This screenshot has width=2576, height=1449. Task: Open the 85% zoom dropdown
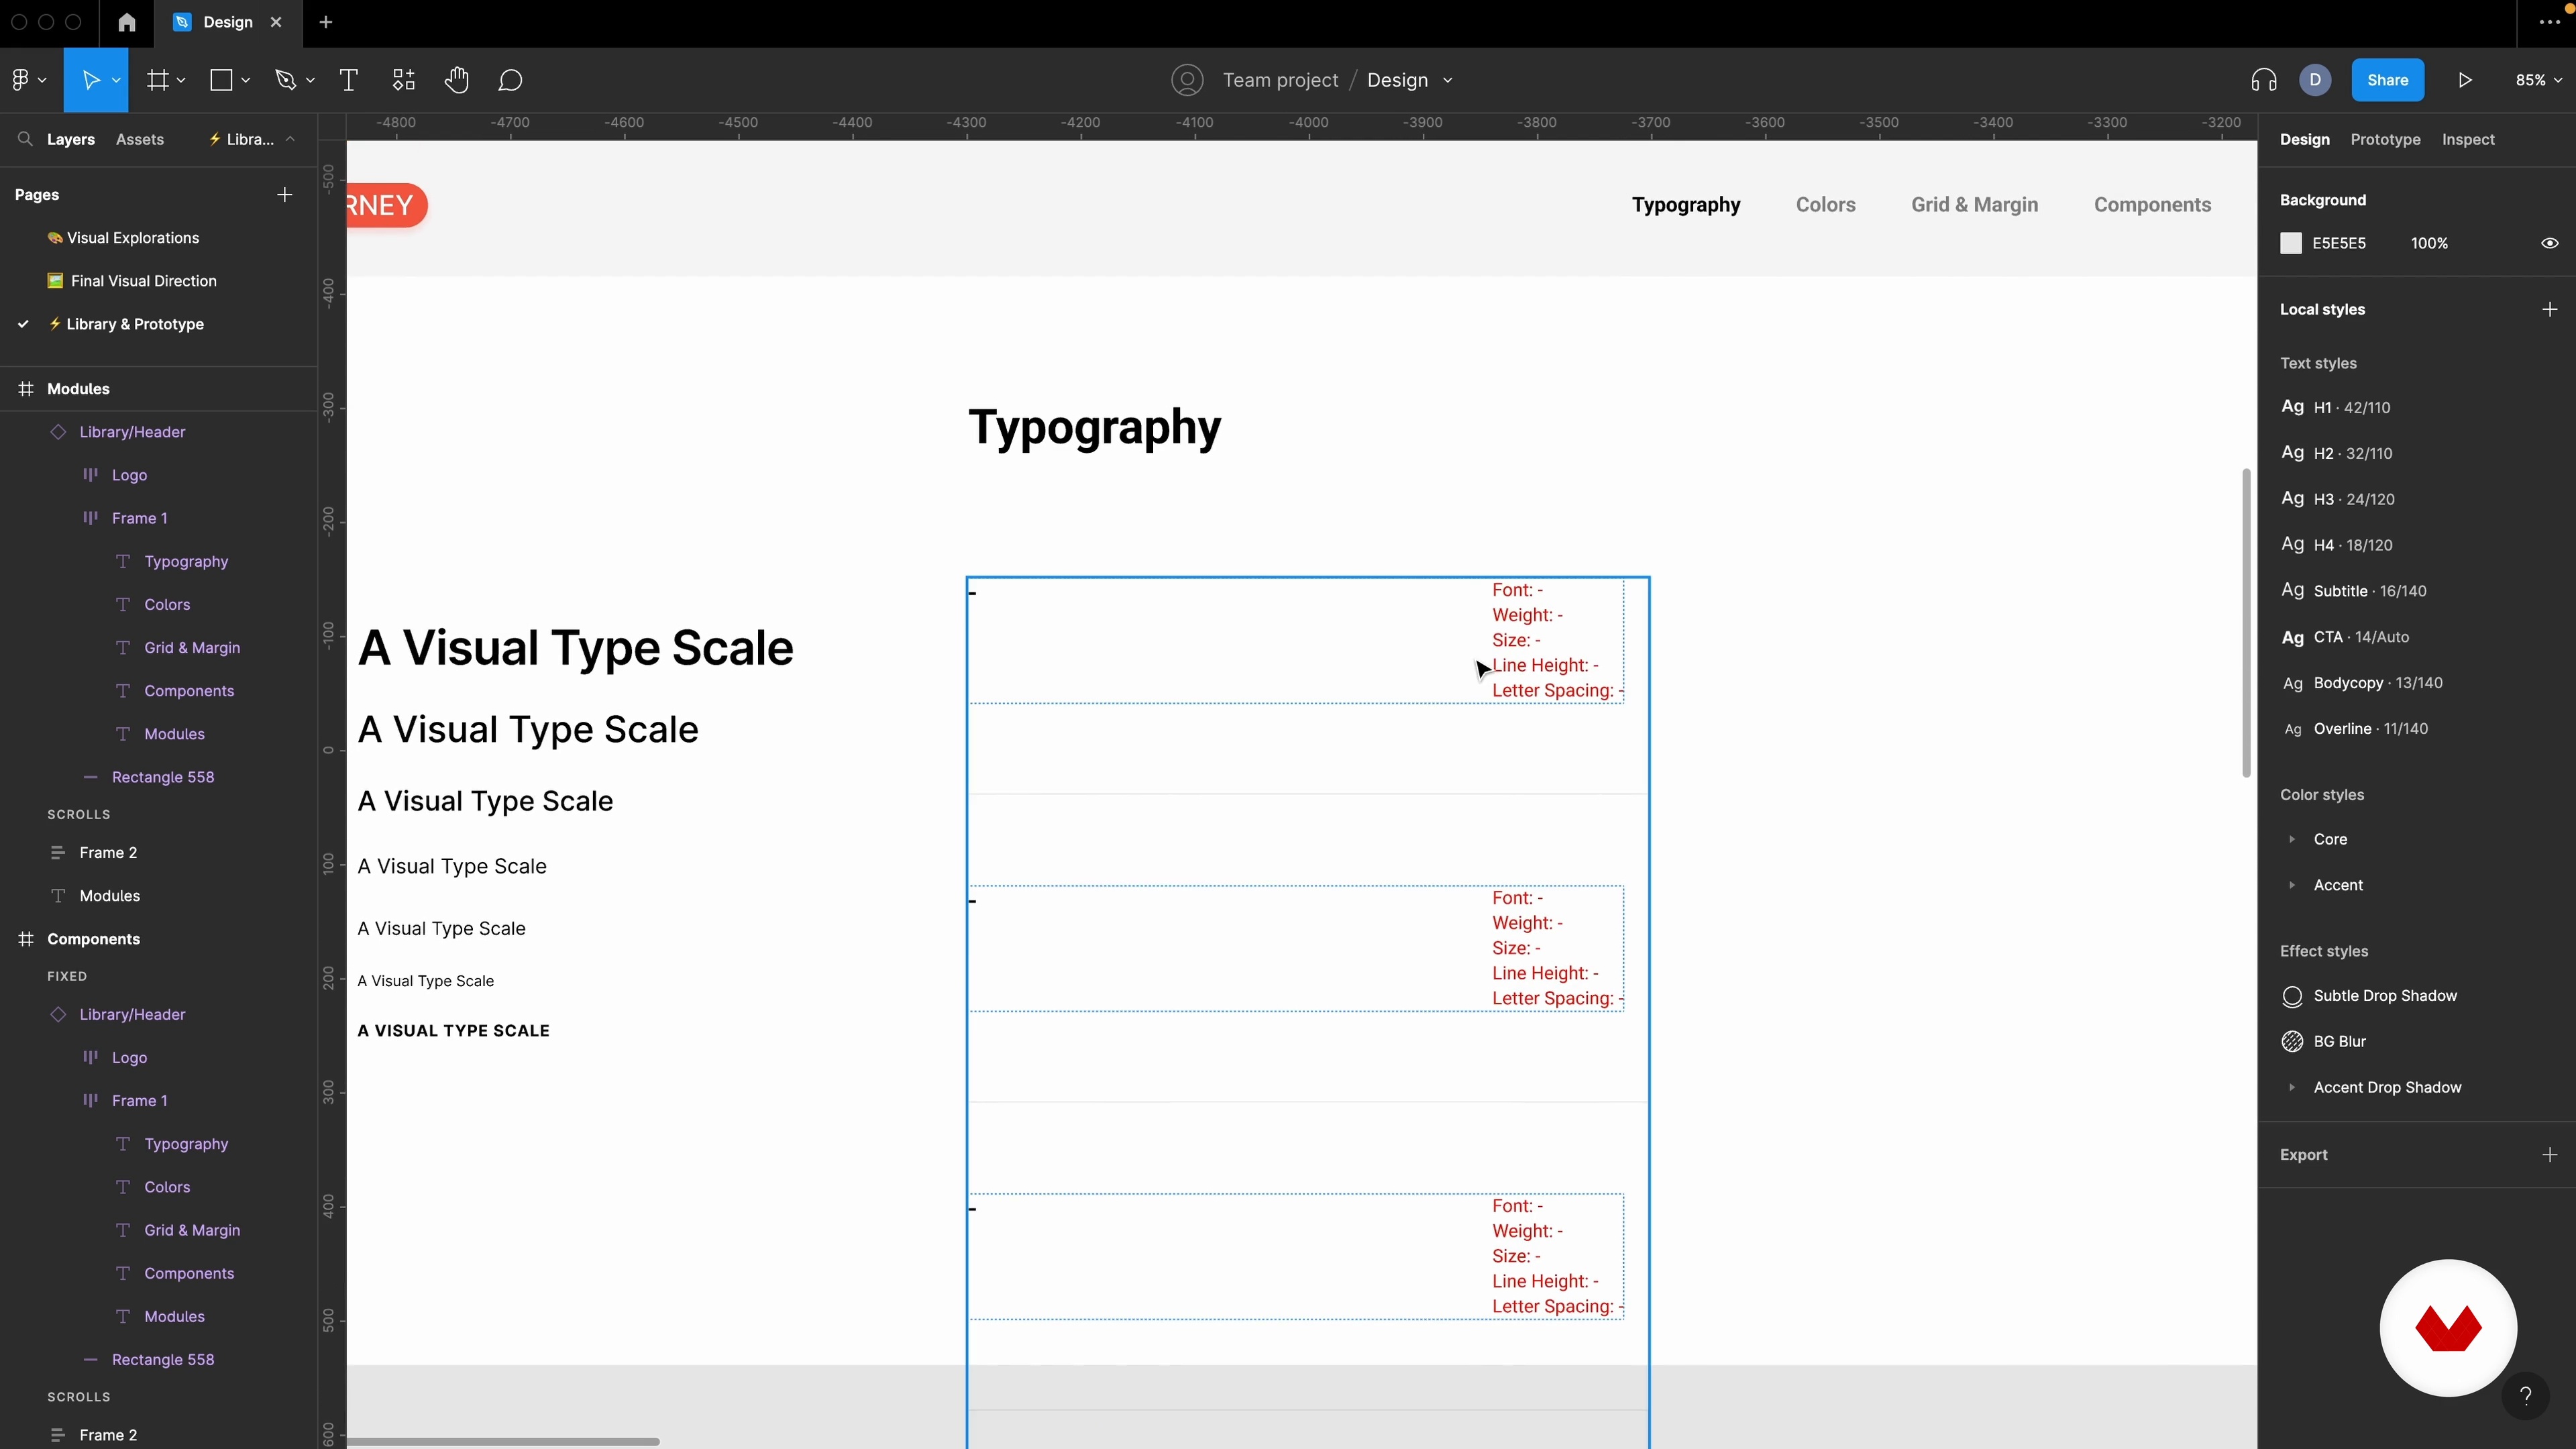pos(2538,80)
